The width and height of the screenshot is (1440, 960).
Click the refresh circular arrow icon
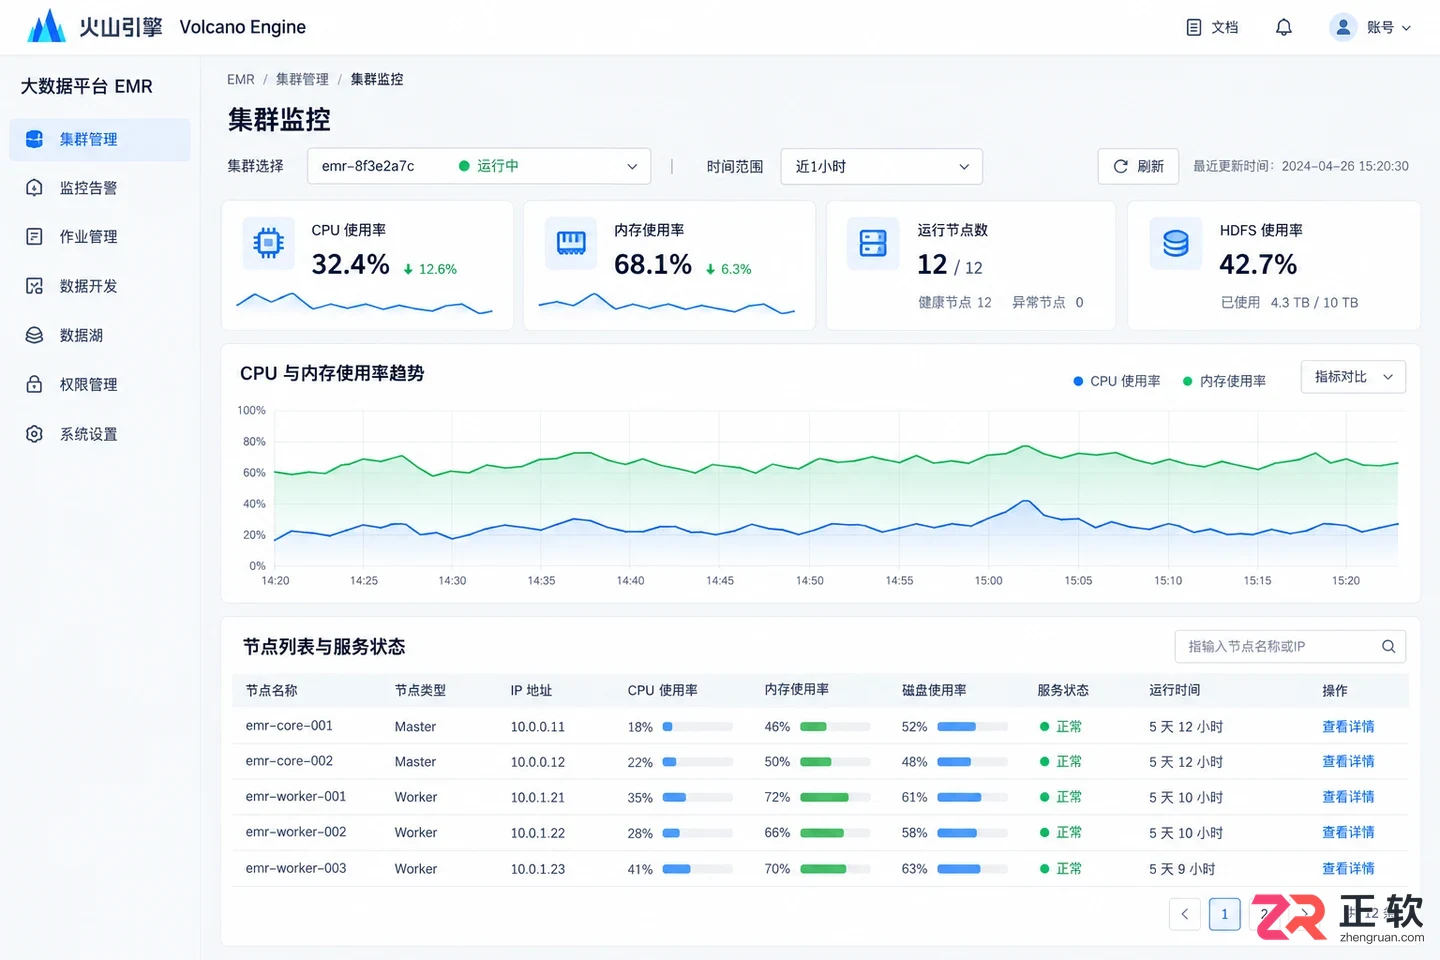click(1121, 166)
